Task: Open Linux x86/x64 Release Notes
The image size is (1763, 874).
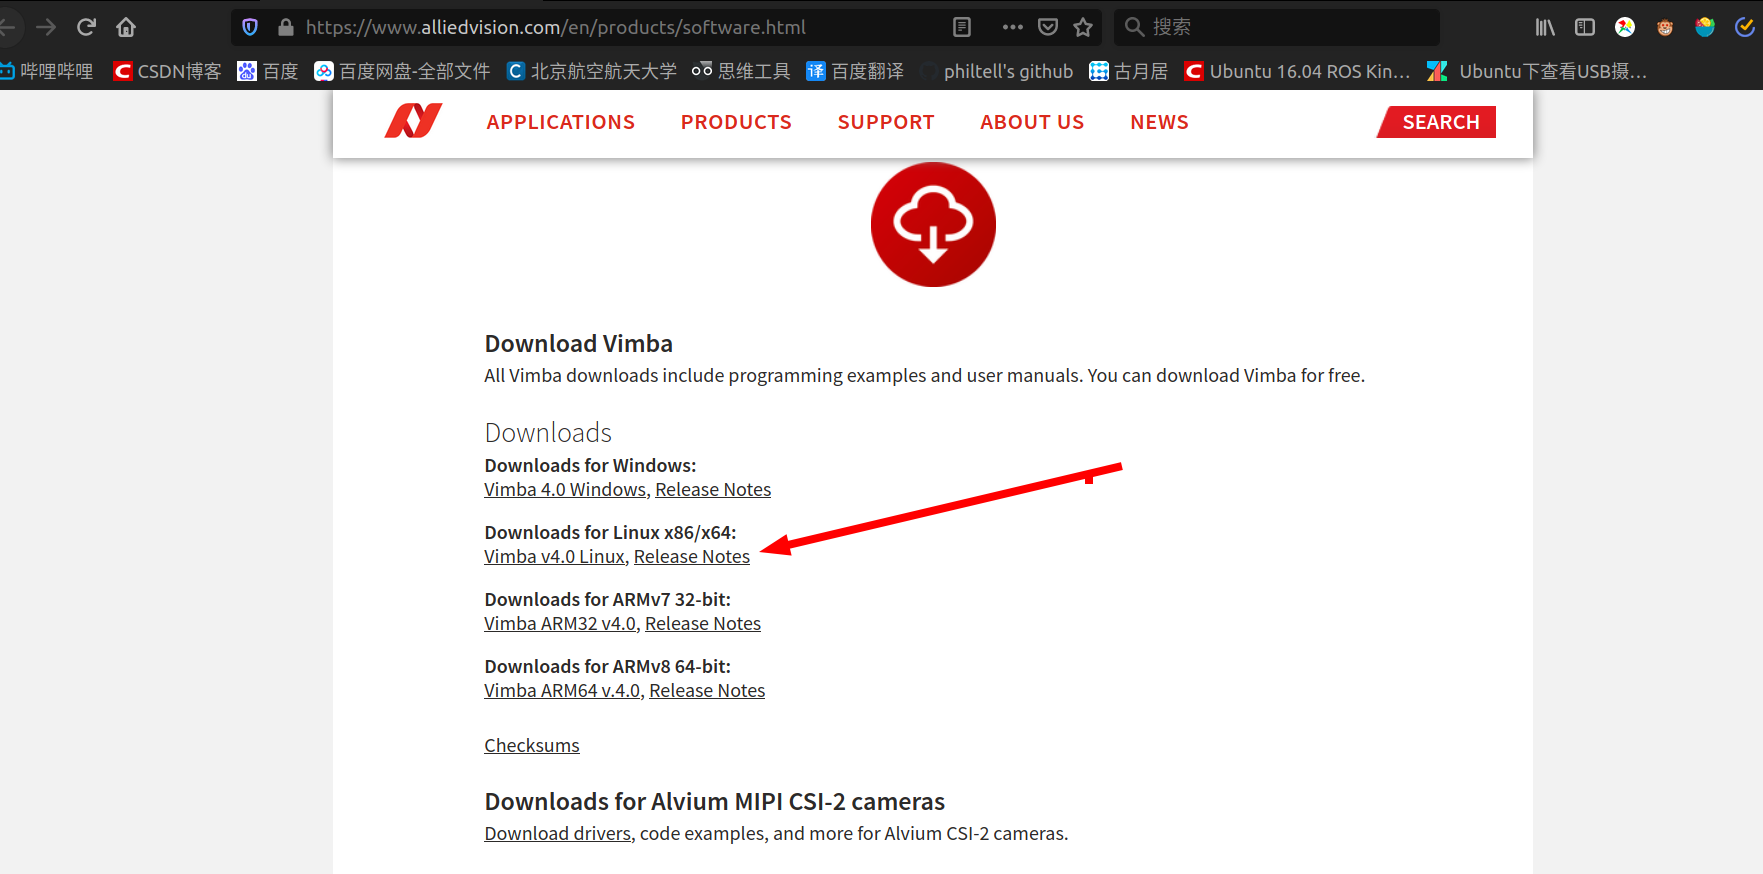Action: coord(692,557)
